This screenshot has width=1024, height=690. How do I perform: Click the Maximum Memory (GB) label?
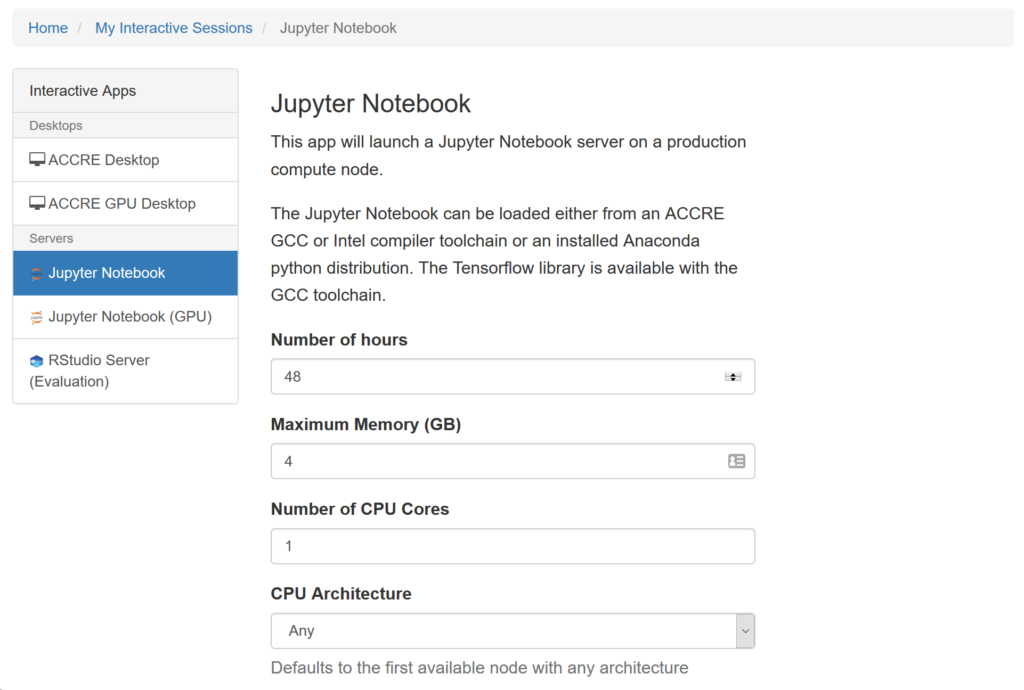coord(366,424)
